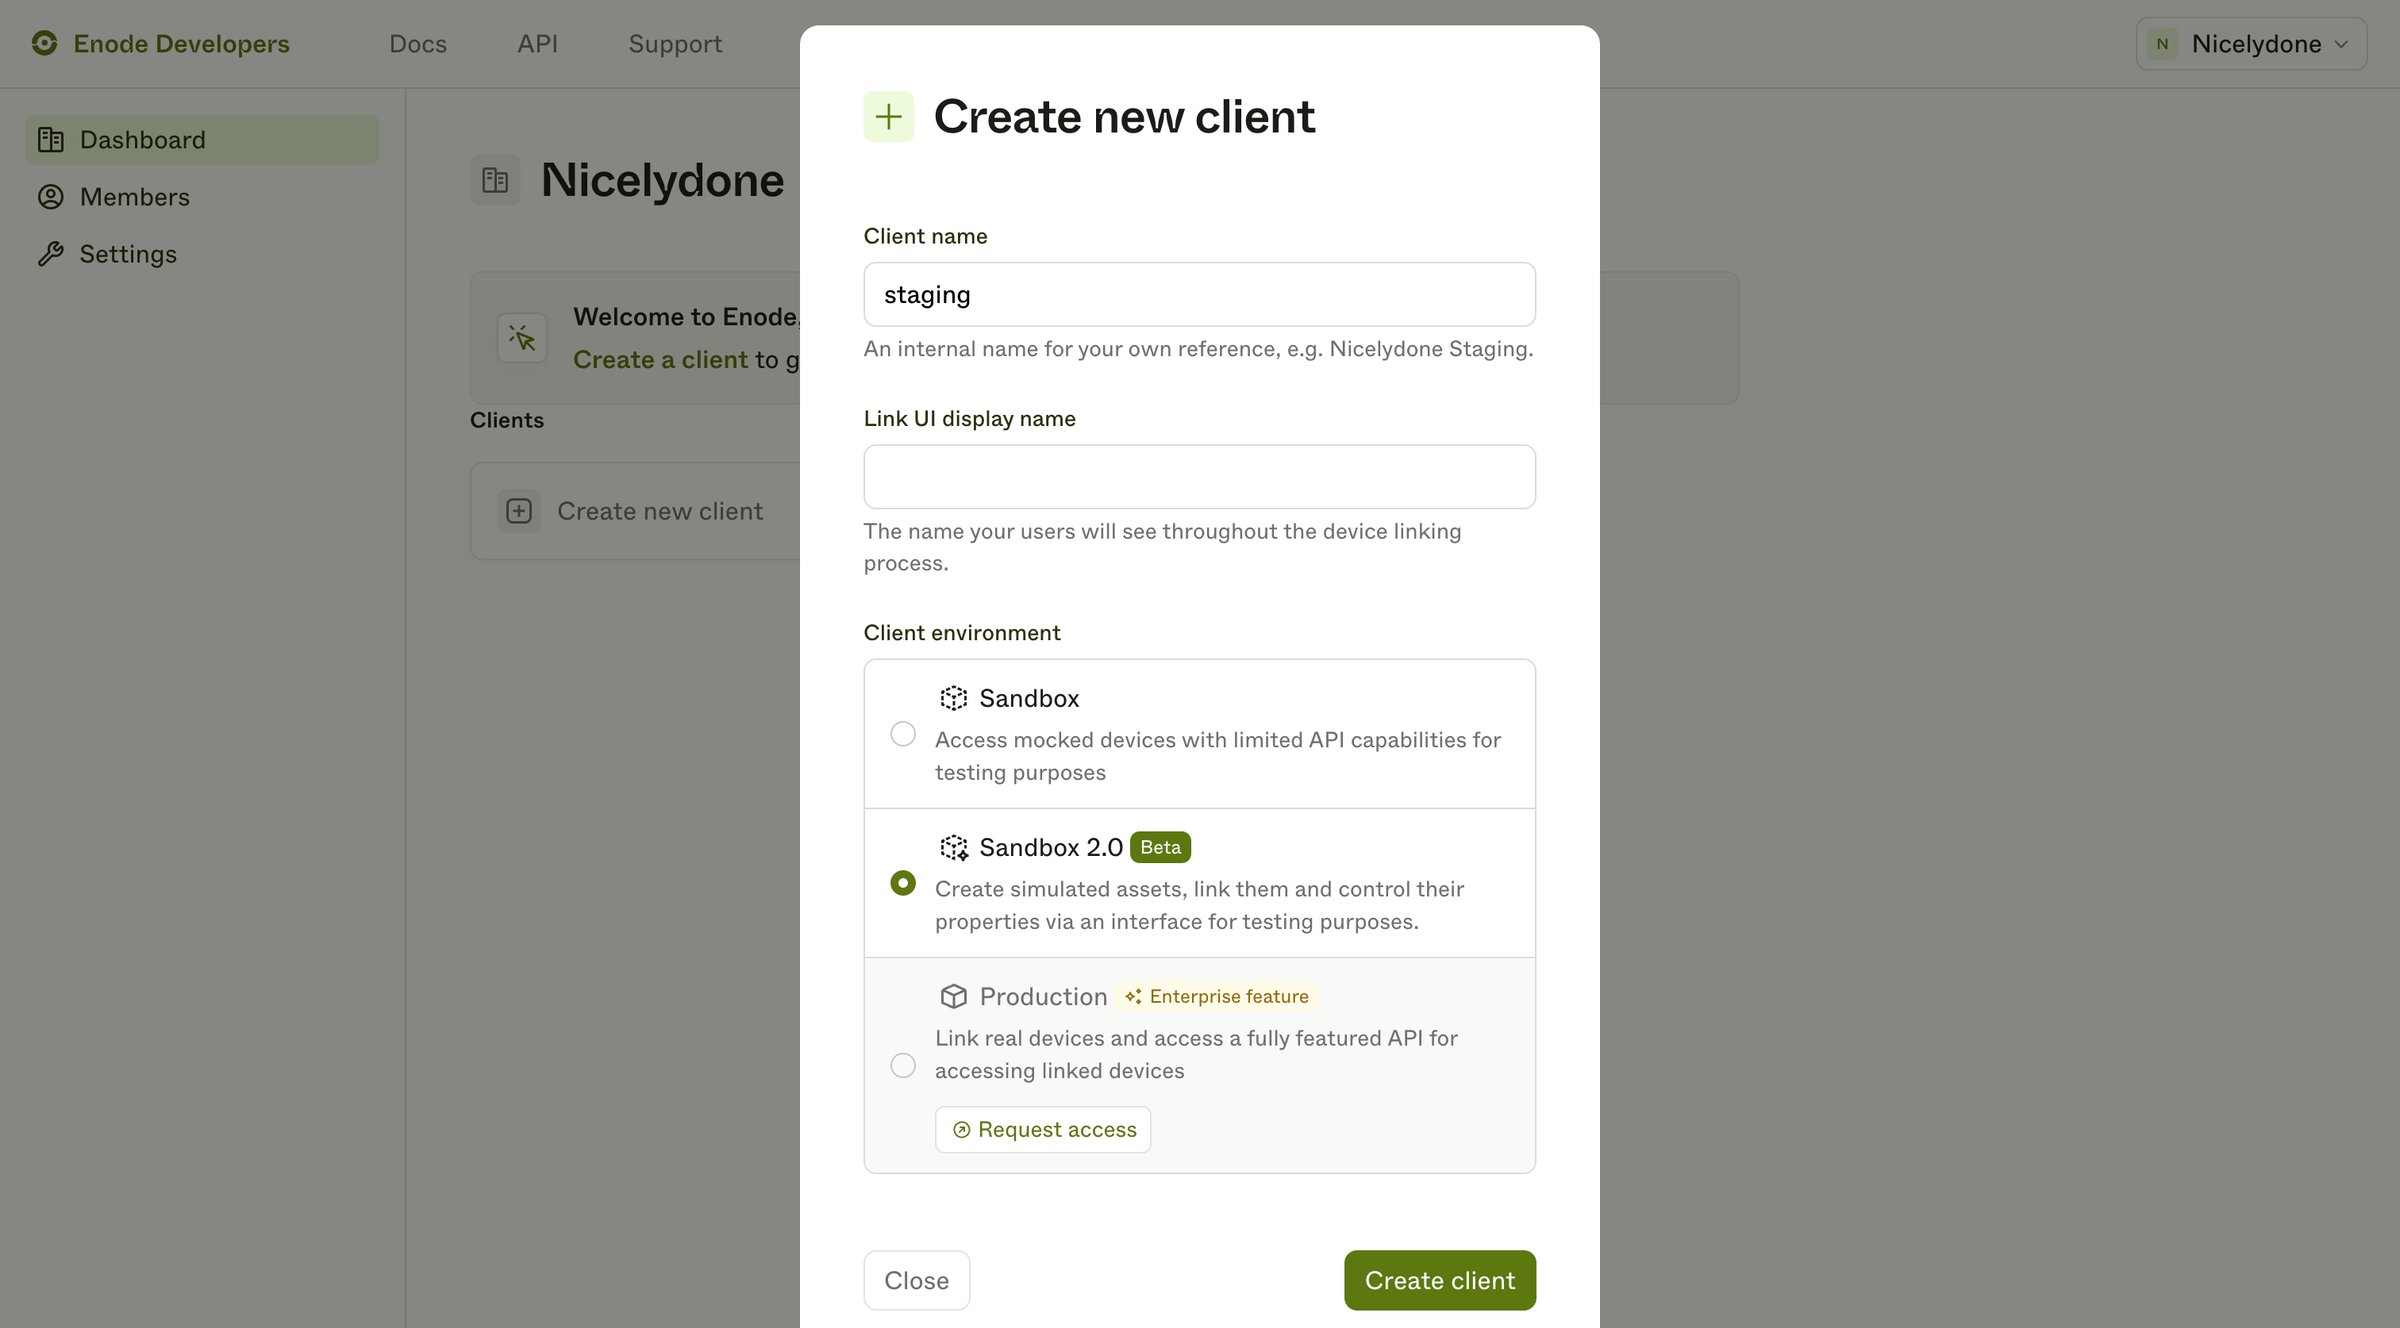Open the Docs menu item
This screenshot has width=2400, height=1328.
(418, 43)
